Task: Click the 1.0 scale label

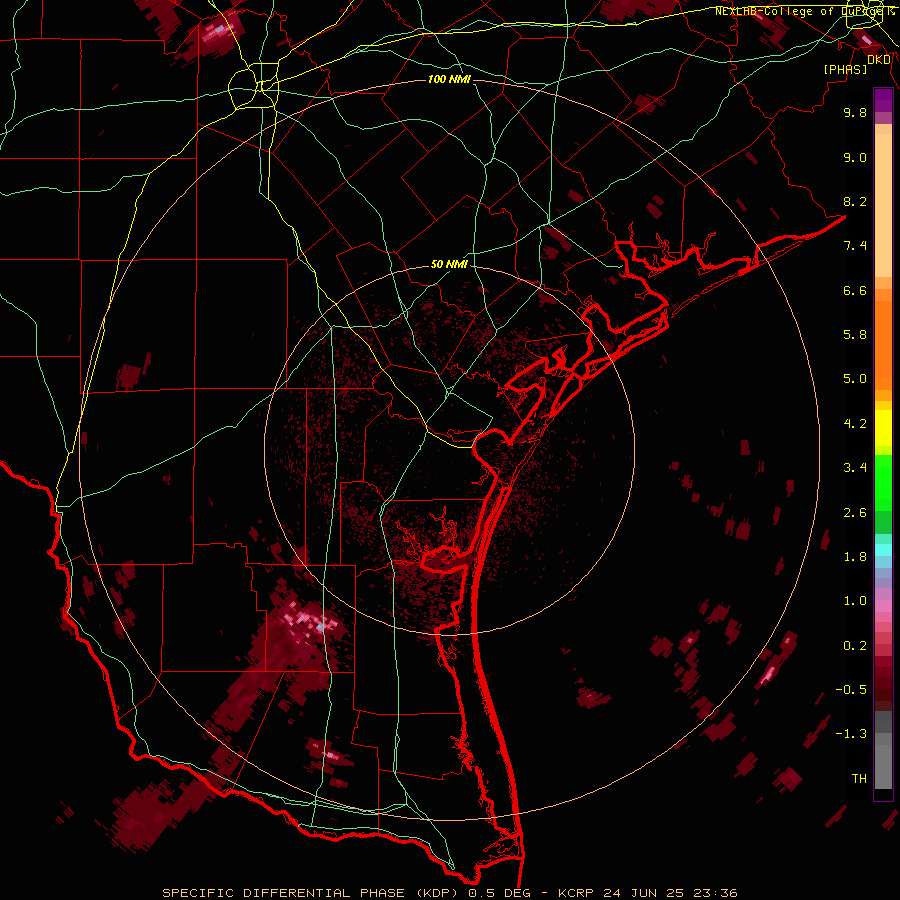Action: tap(855, 601)
